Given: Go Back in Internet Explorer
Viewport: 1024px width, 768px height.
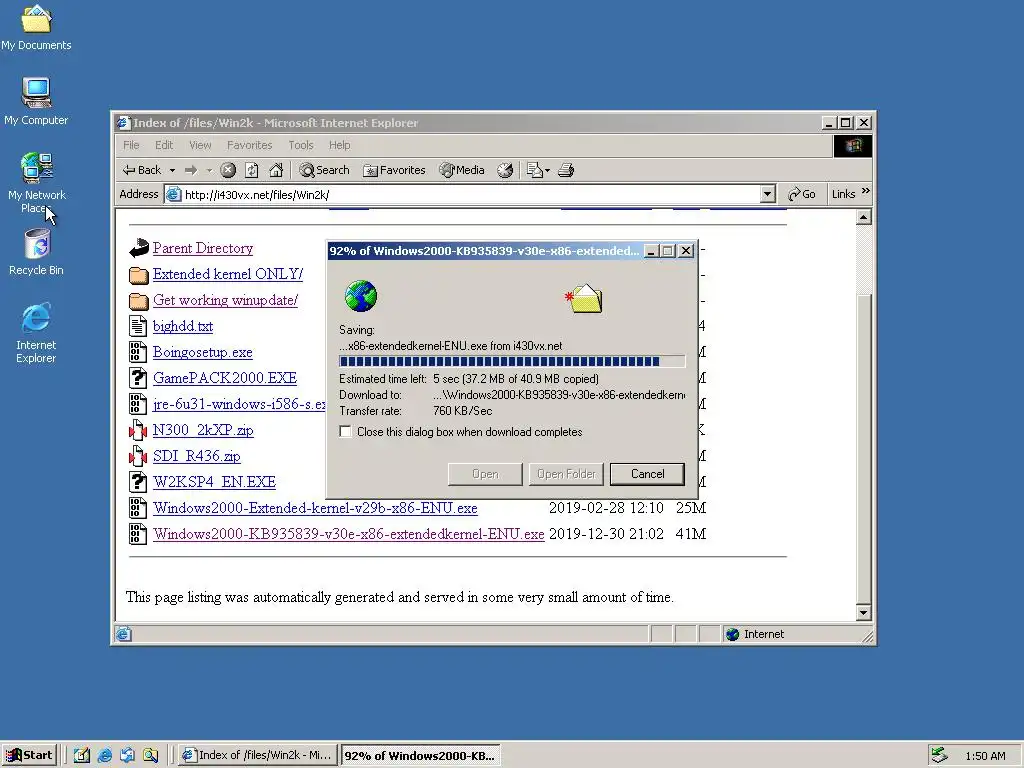Looking at the screenshot, I should point(142,170).
